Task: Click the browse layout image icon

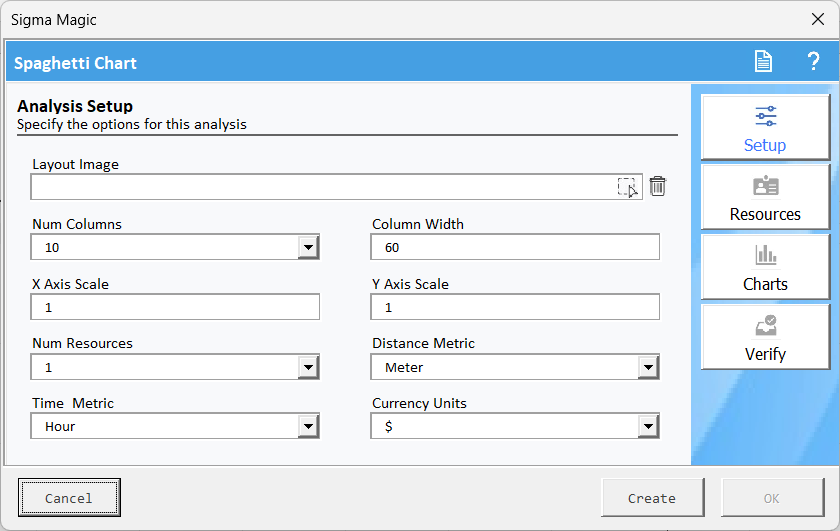Action: pyautogui.click(x=627, y=187)
